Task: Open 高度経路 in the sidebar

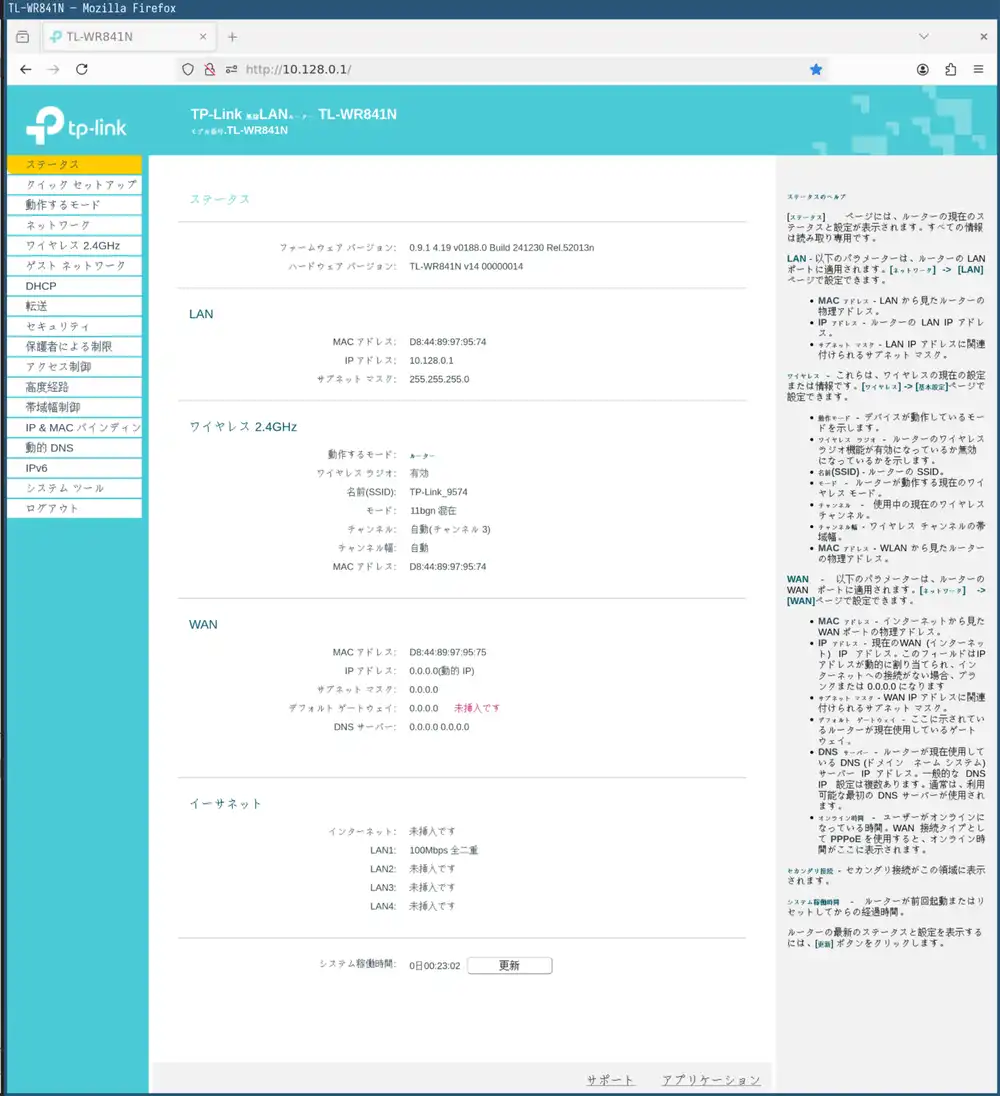Action: pos(74,387)
